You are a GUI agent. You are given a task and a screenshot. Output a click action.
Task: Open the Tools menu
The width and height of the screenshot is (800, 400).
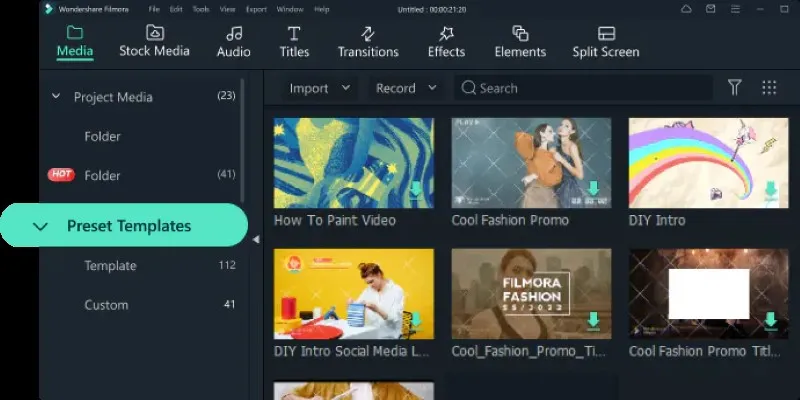[201, 9]
